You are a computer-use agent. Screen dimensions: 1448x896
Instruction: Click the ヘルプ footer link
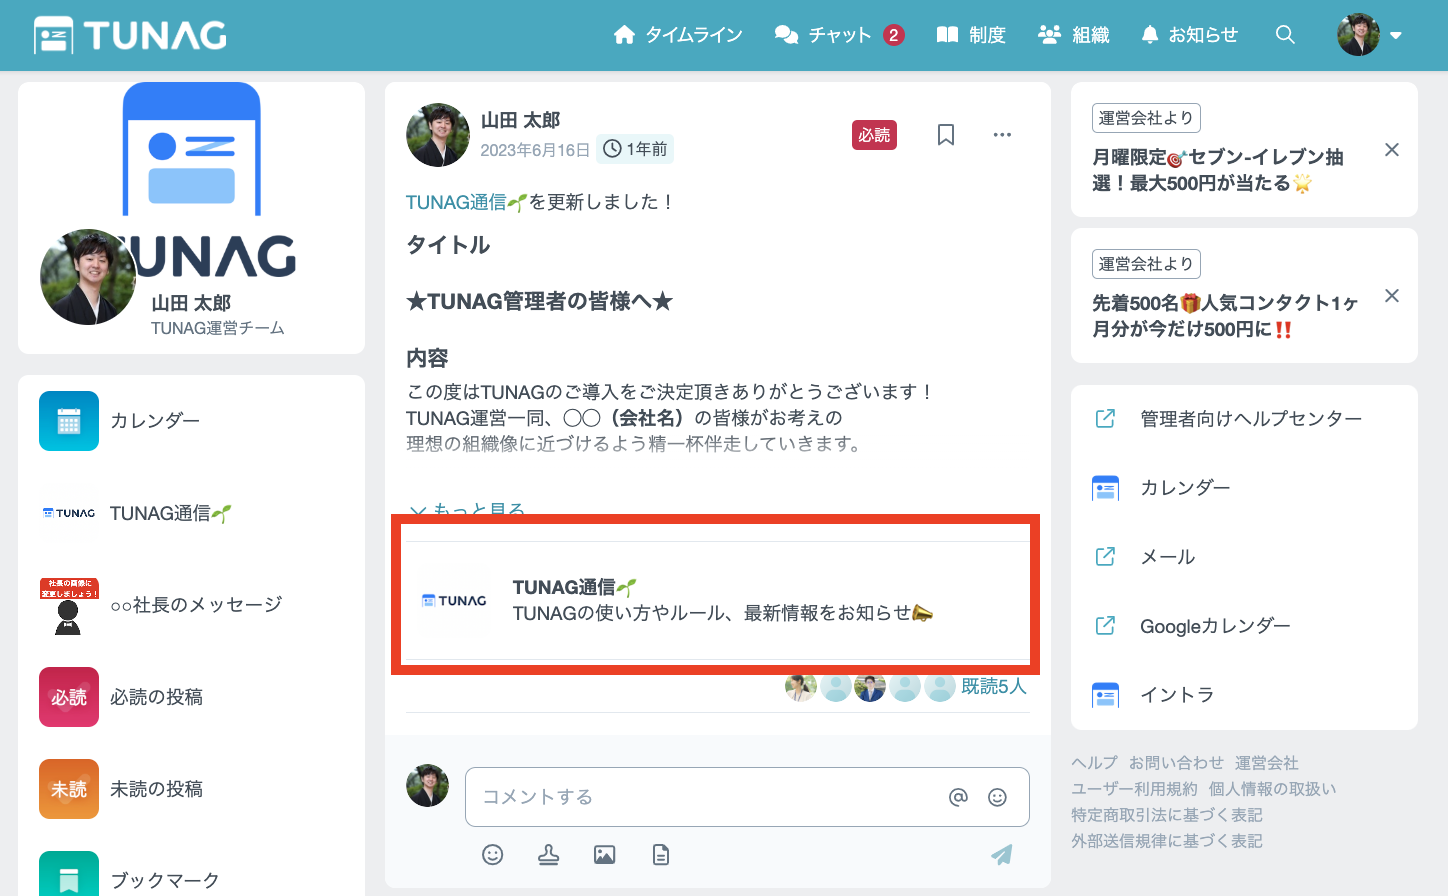tap(1094, 763)
